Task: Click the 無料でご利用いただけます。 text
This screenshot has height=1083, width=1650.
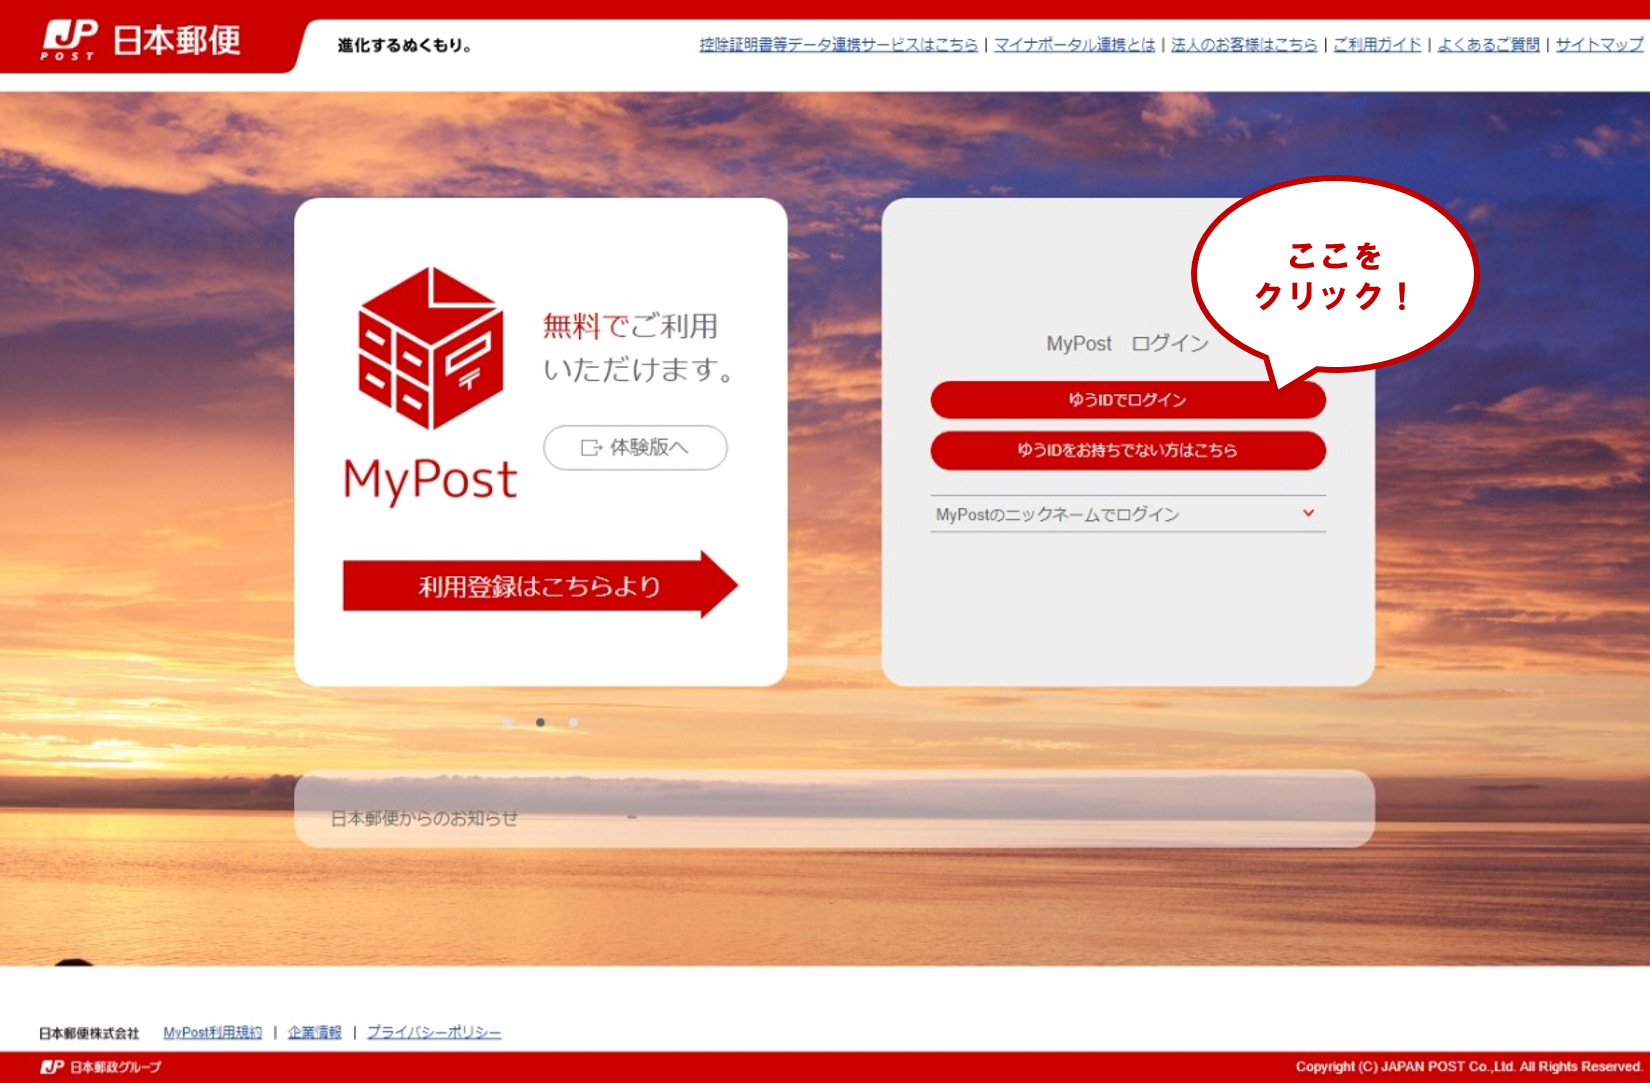Action: coord(640,347)
